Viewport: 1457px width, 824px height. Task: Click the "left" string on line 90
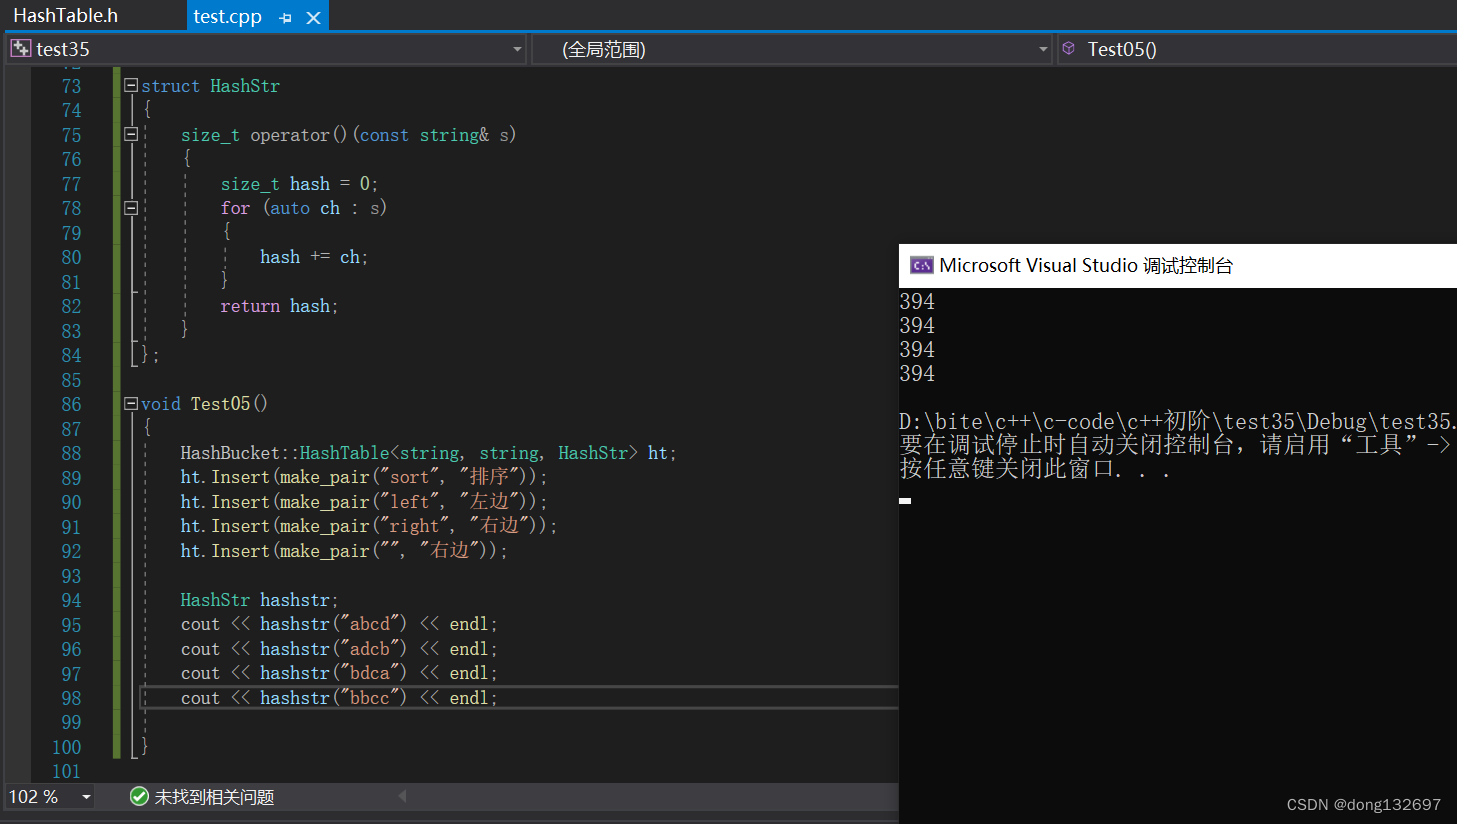point(410,502)
